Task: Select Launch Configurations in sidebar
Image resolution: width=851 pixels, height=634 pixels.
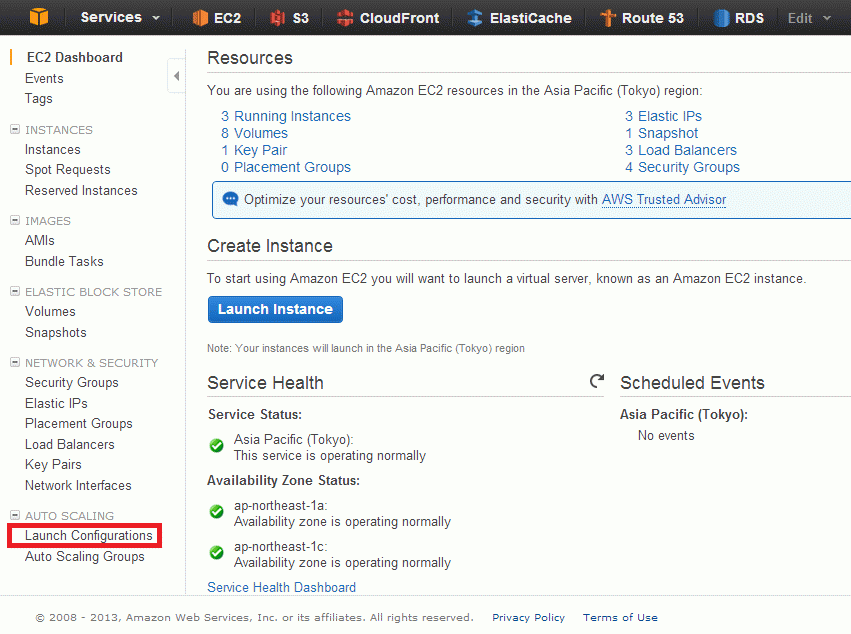Action: [88, 536]
